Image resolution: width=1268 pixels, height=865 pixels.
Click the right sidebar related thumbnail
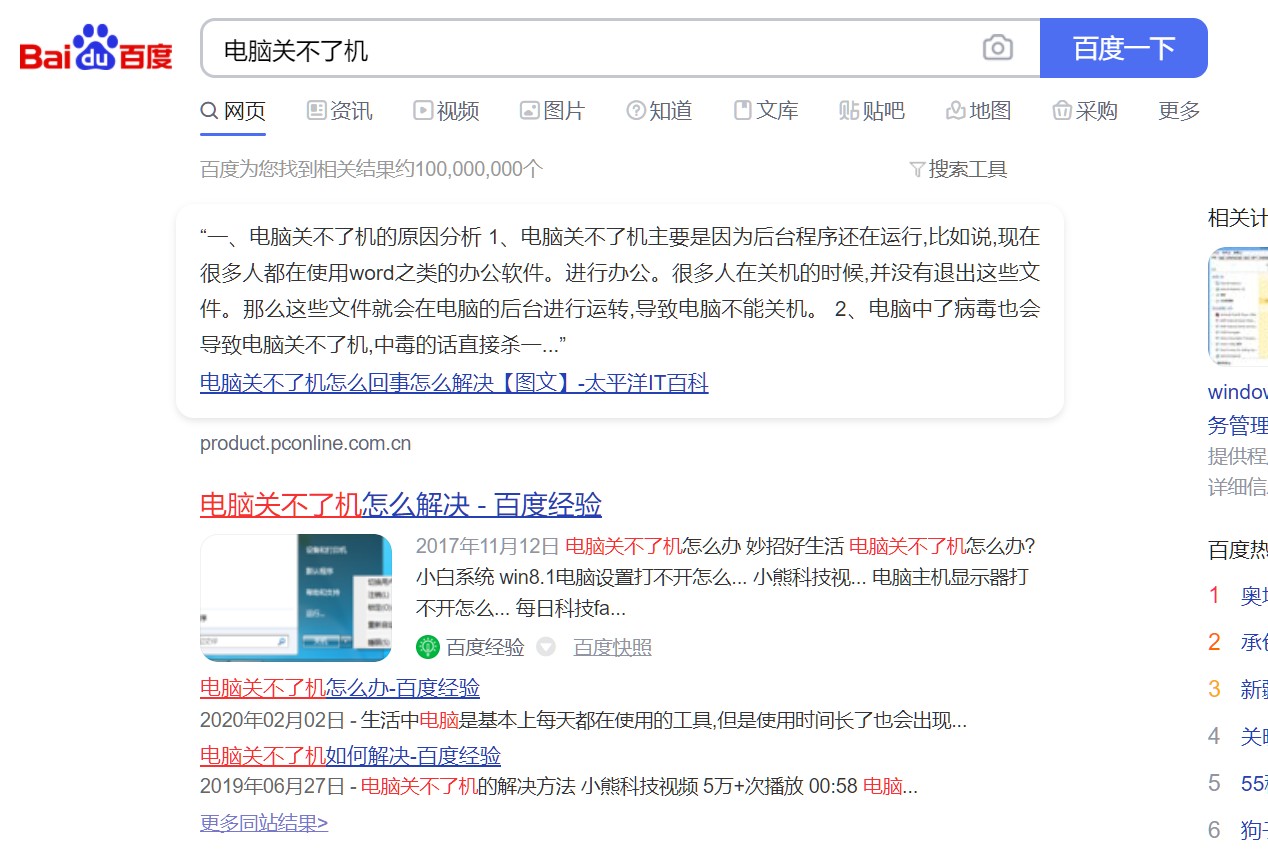click(1238, 306)
